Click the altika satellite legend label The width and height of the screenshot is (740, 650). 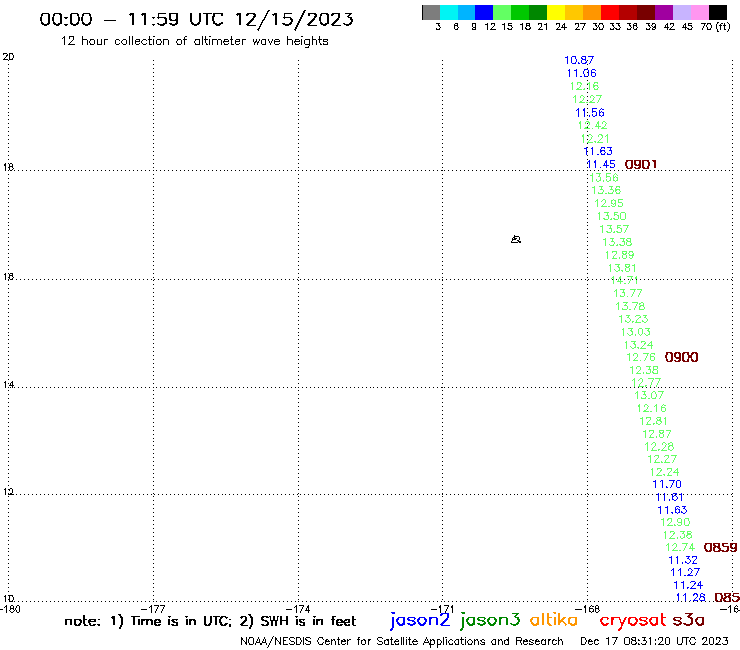tap(554, 620)
